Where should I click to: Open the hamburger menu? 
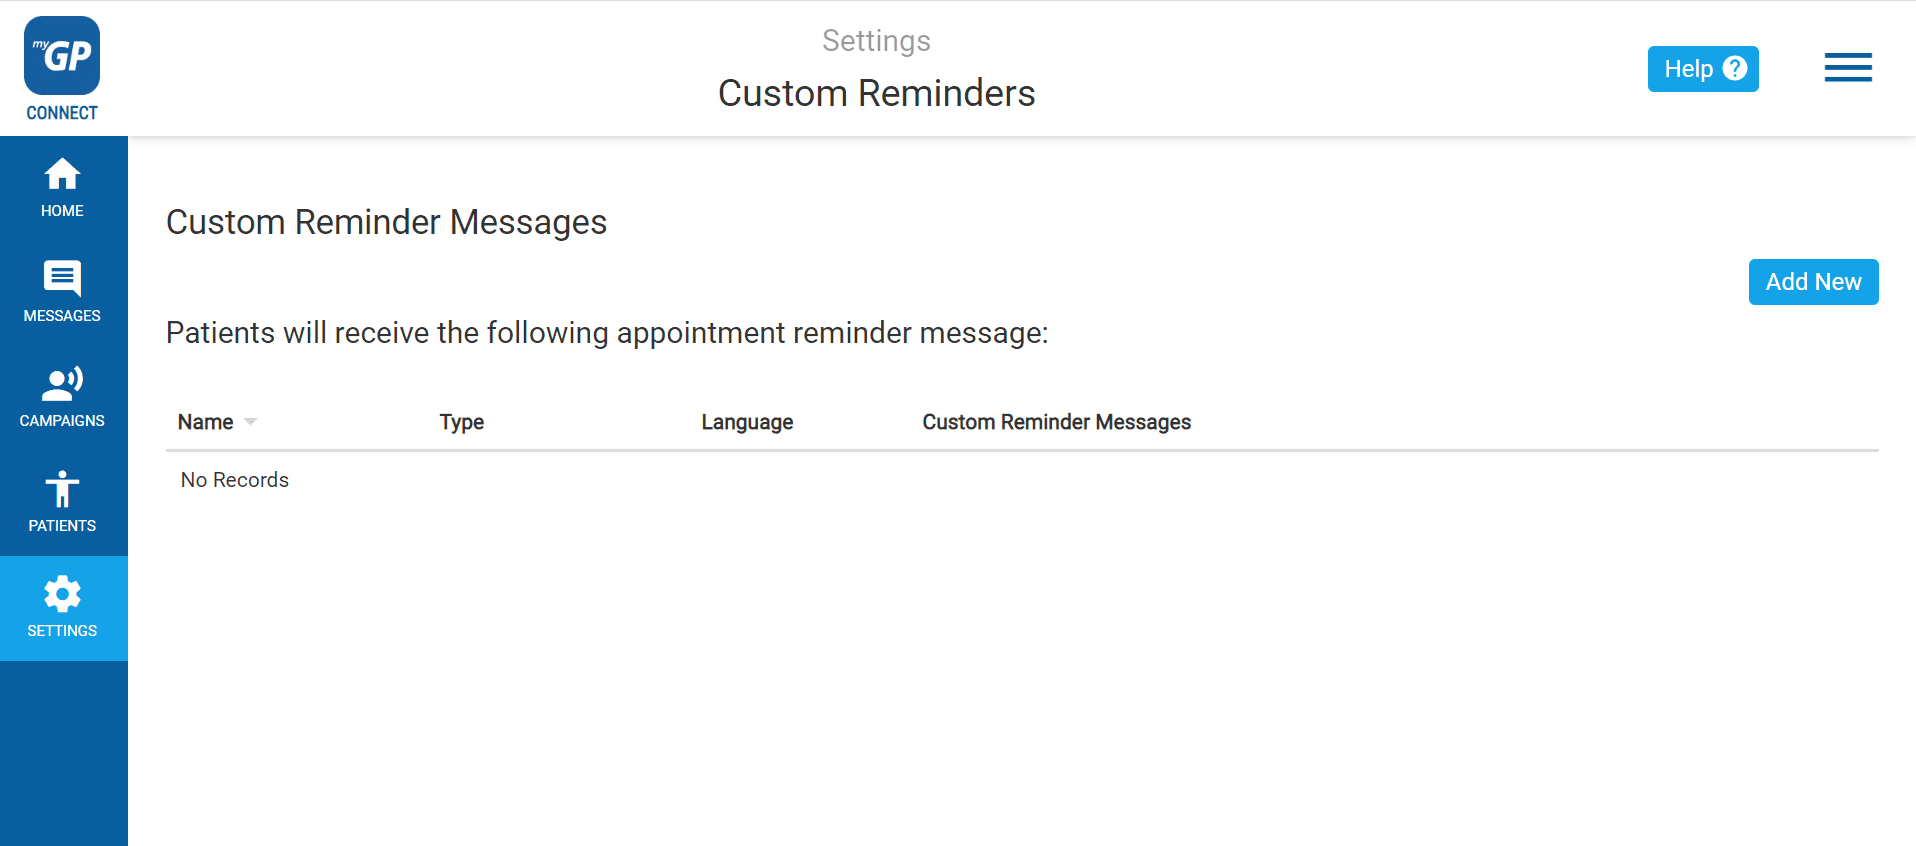click(1848, 68)
